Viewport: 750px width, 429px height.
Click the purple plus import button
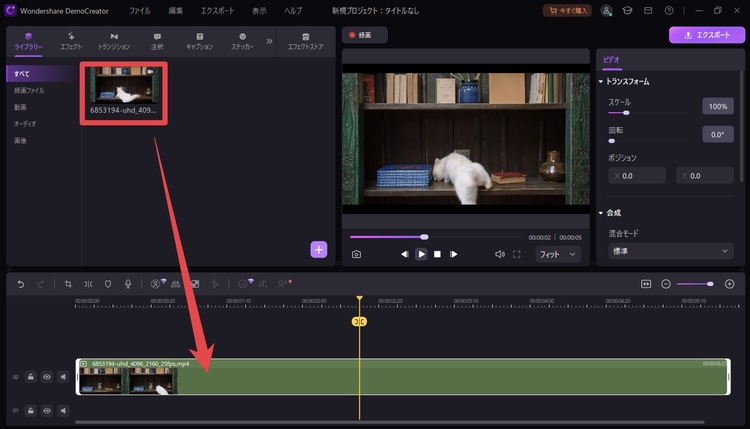319,249
